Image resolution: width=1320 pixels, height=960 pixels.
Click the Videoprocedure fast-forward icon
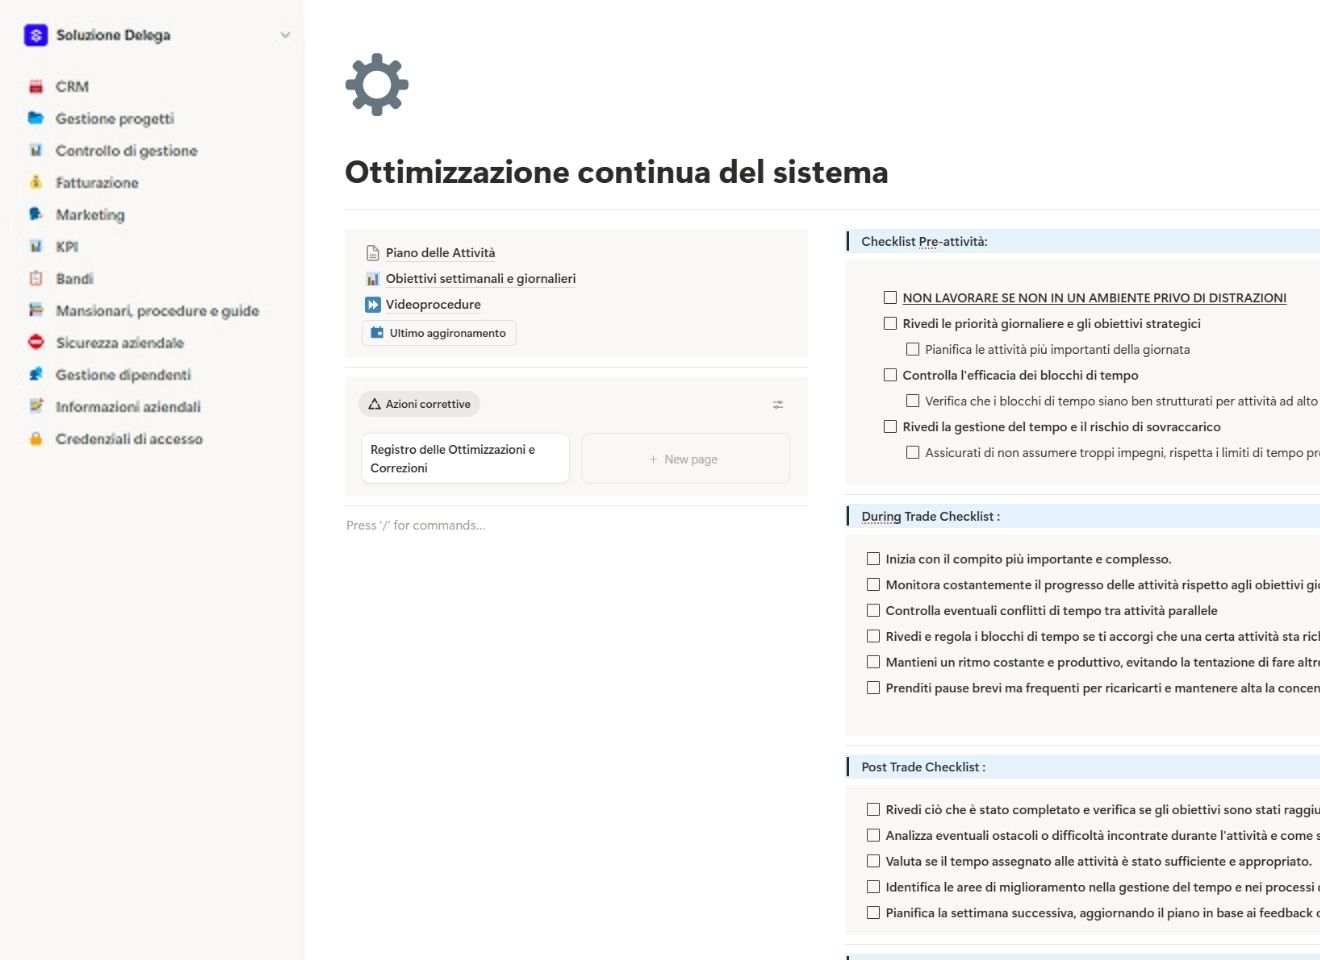click(372, 304)
